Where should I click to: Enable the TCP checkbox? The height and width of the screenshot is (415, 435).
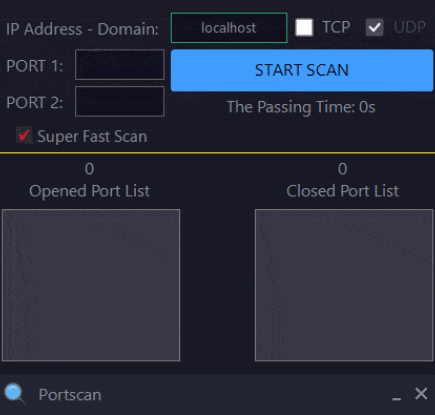(x=304, y=27)
